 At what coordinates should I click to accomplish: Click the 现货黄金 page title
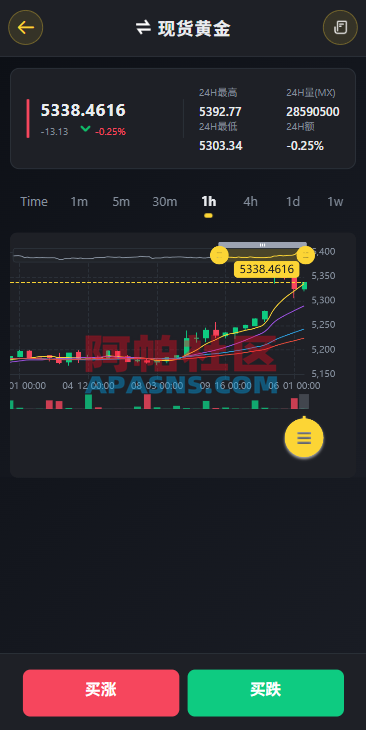194,28
